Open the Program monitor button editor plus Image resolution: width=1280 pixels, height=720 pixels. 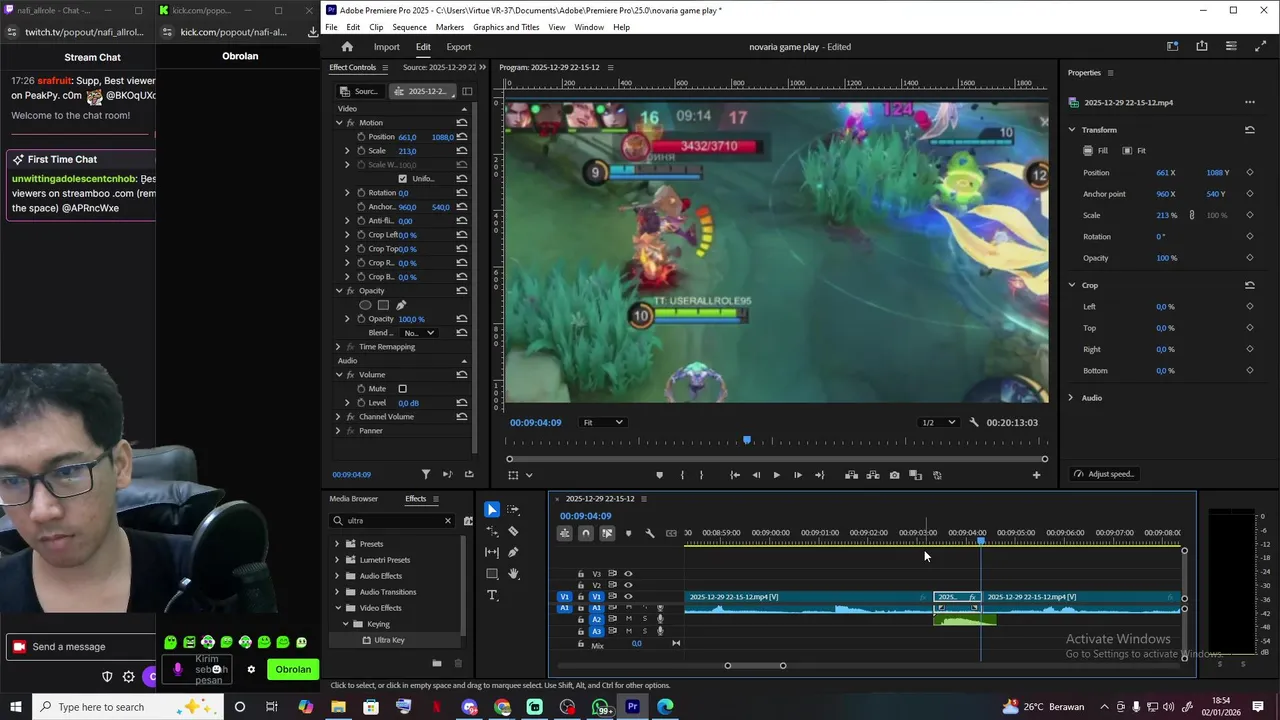tap(1036, 475)
